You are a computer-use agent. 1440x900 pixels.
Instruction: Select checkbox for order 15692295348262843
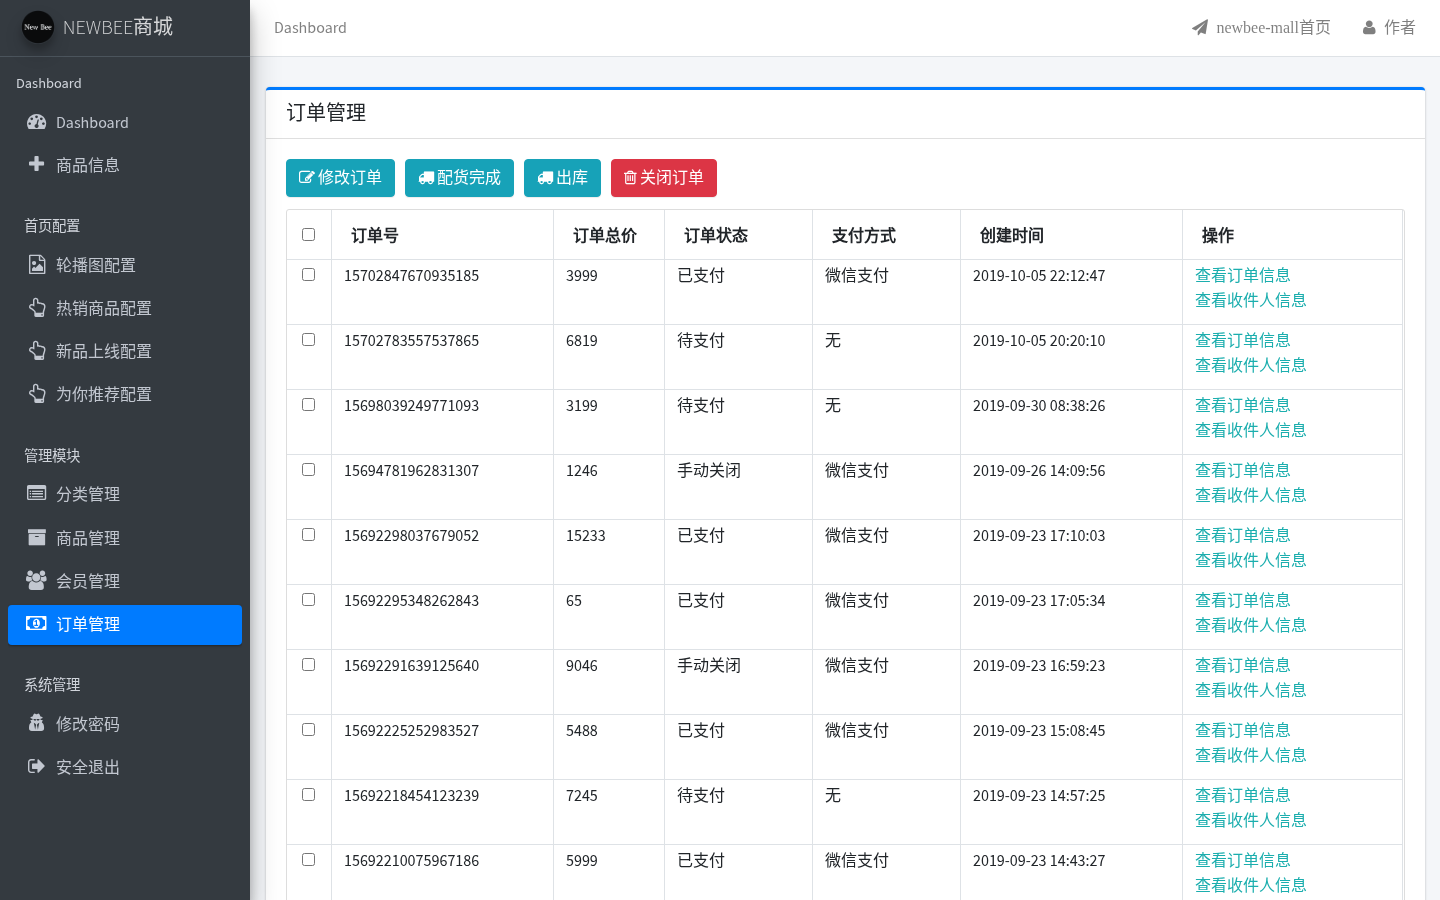click(x=308, y=599)
